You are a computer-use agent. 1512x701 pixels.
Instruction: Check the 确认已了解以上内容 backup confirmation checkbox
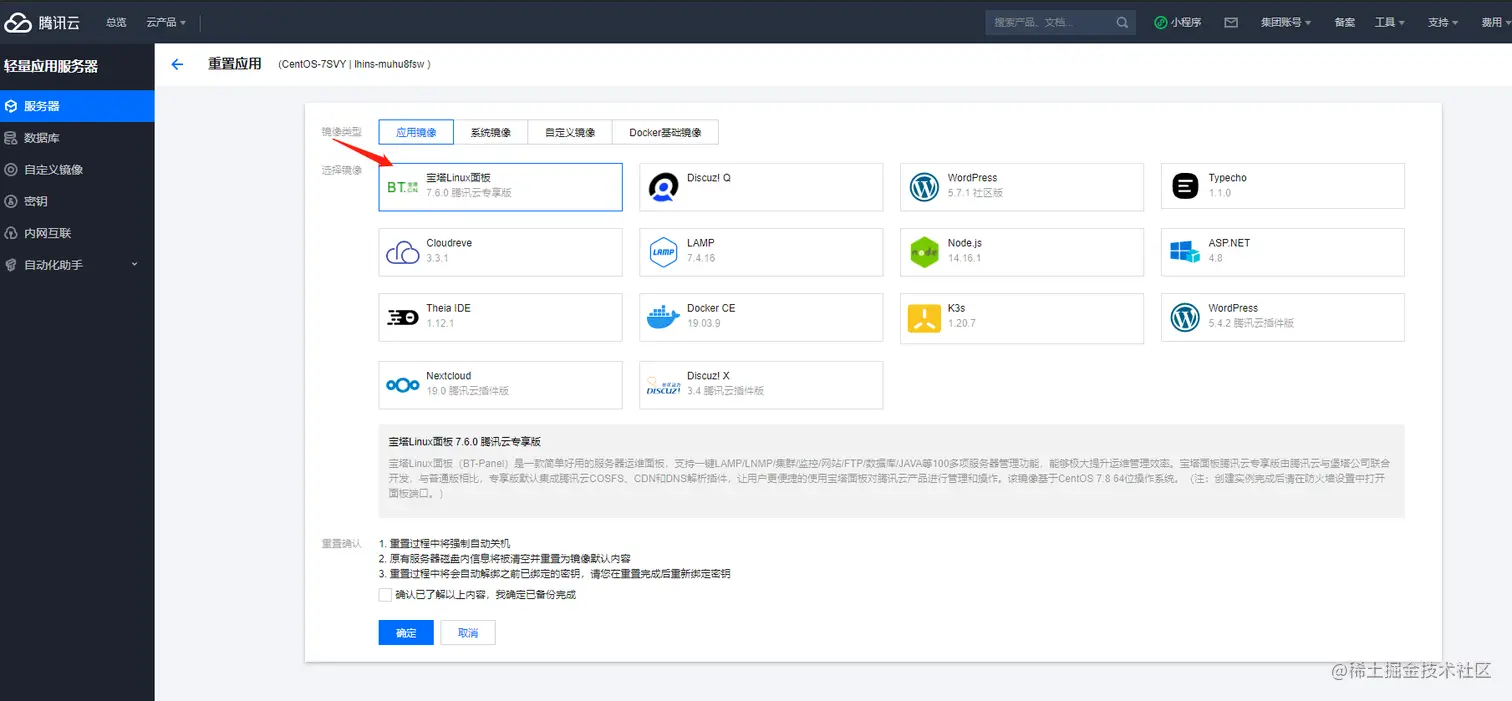point(385,595)
